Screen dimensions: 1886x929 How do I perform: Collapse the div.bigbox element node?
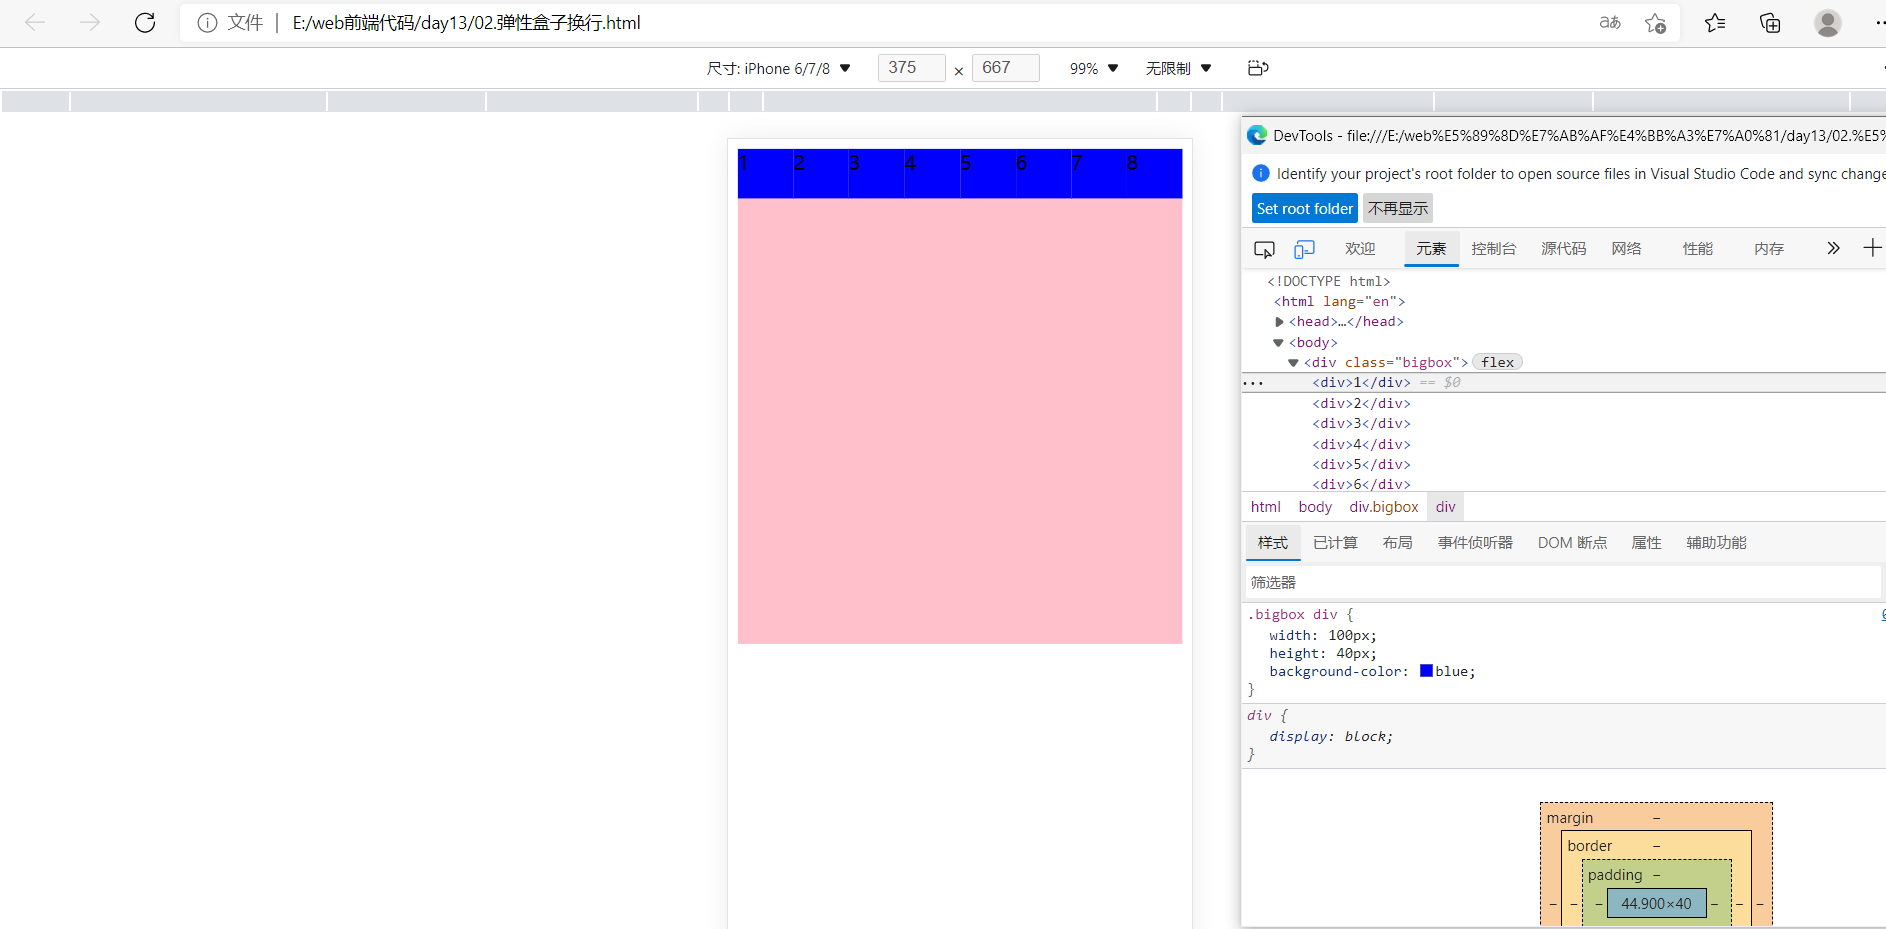(x=1293, y=363)
